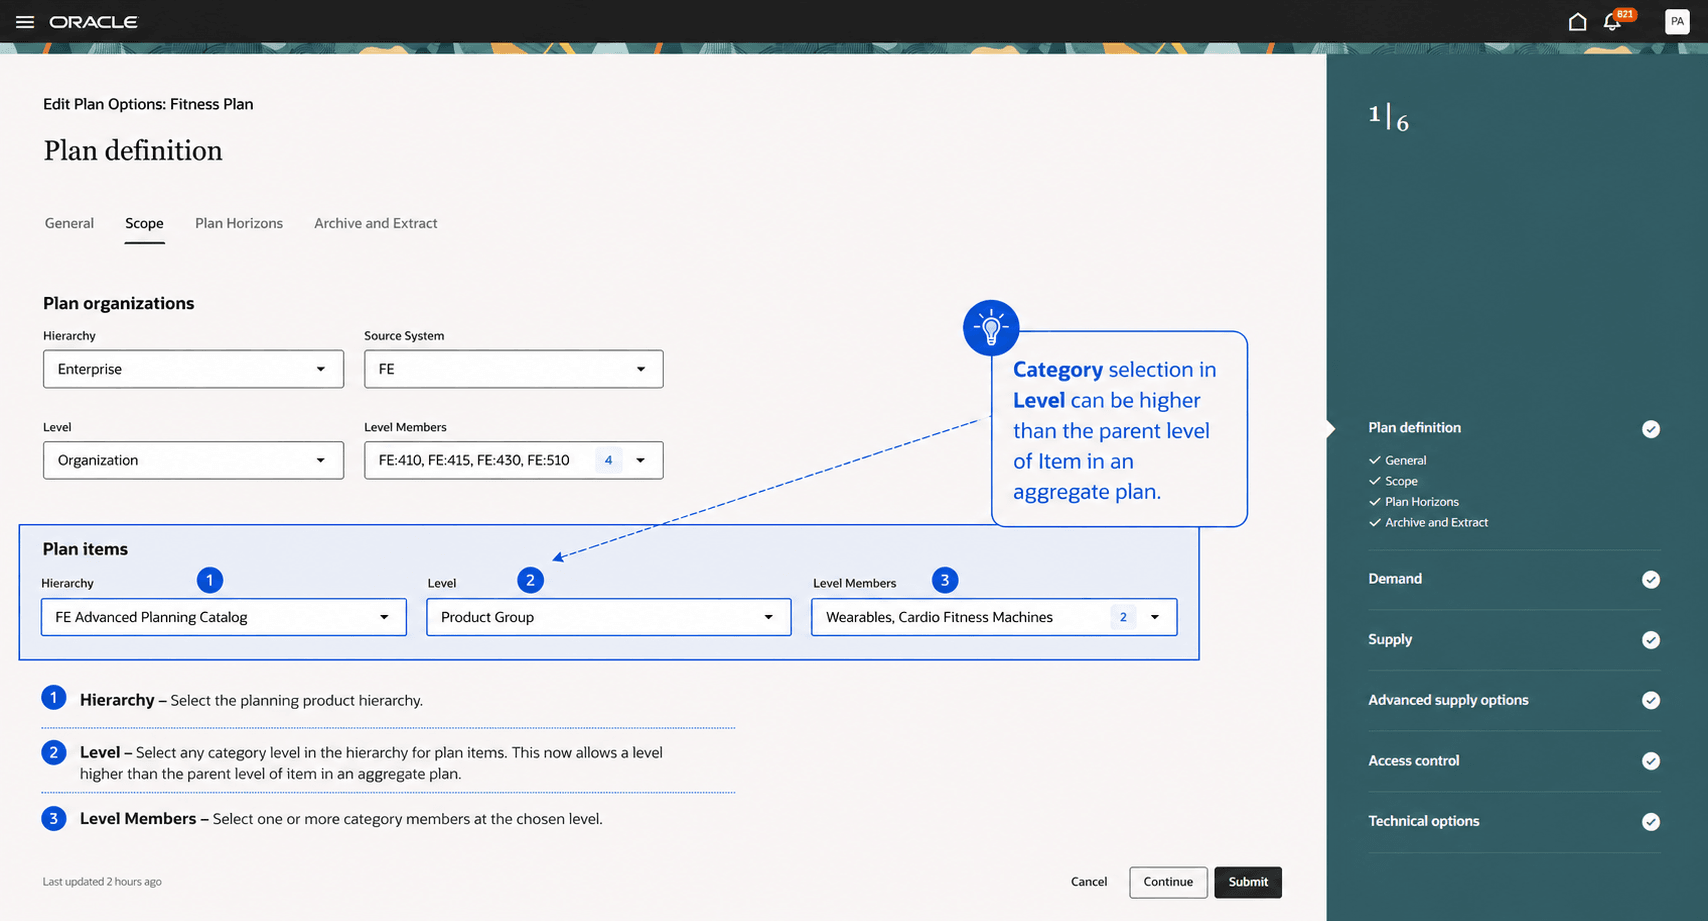
Task: Click the 'Edit Plan Options: Fitness Plan' title
Action: pyautogui.click(x=148, y=104)
